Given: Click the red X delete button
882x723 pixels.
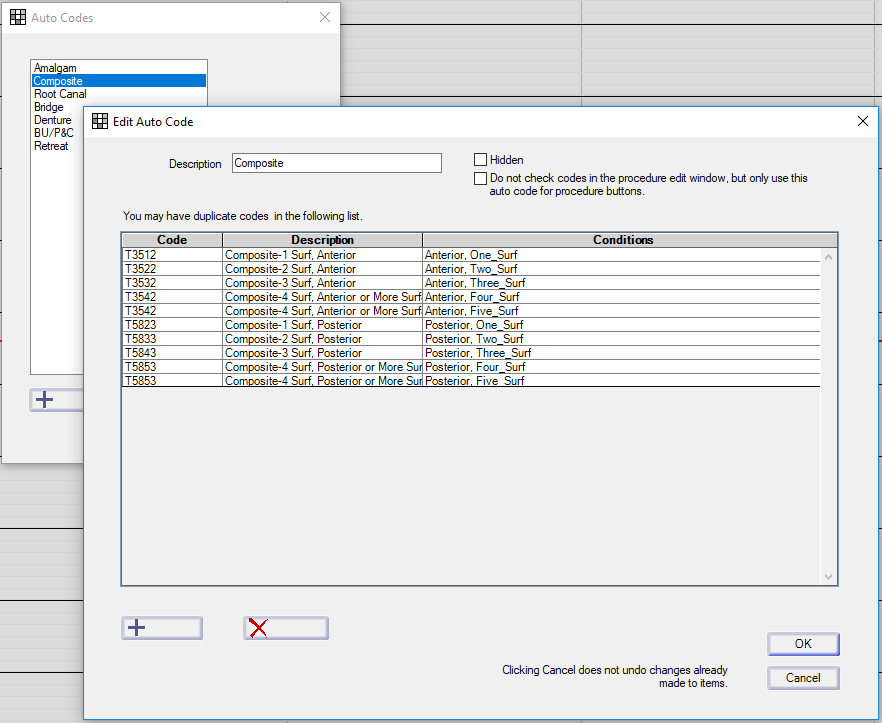Looking at the screenshot, I should coord(286,628).
